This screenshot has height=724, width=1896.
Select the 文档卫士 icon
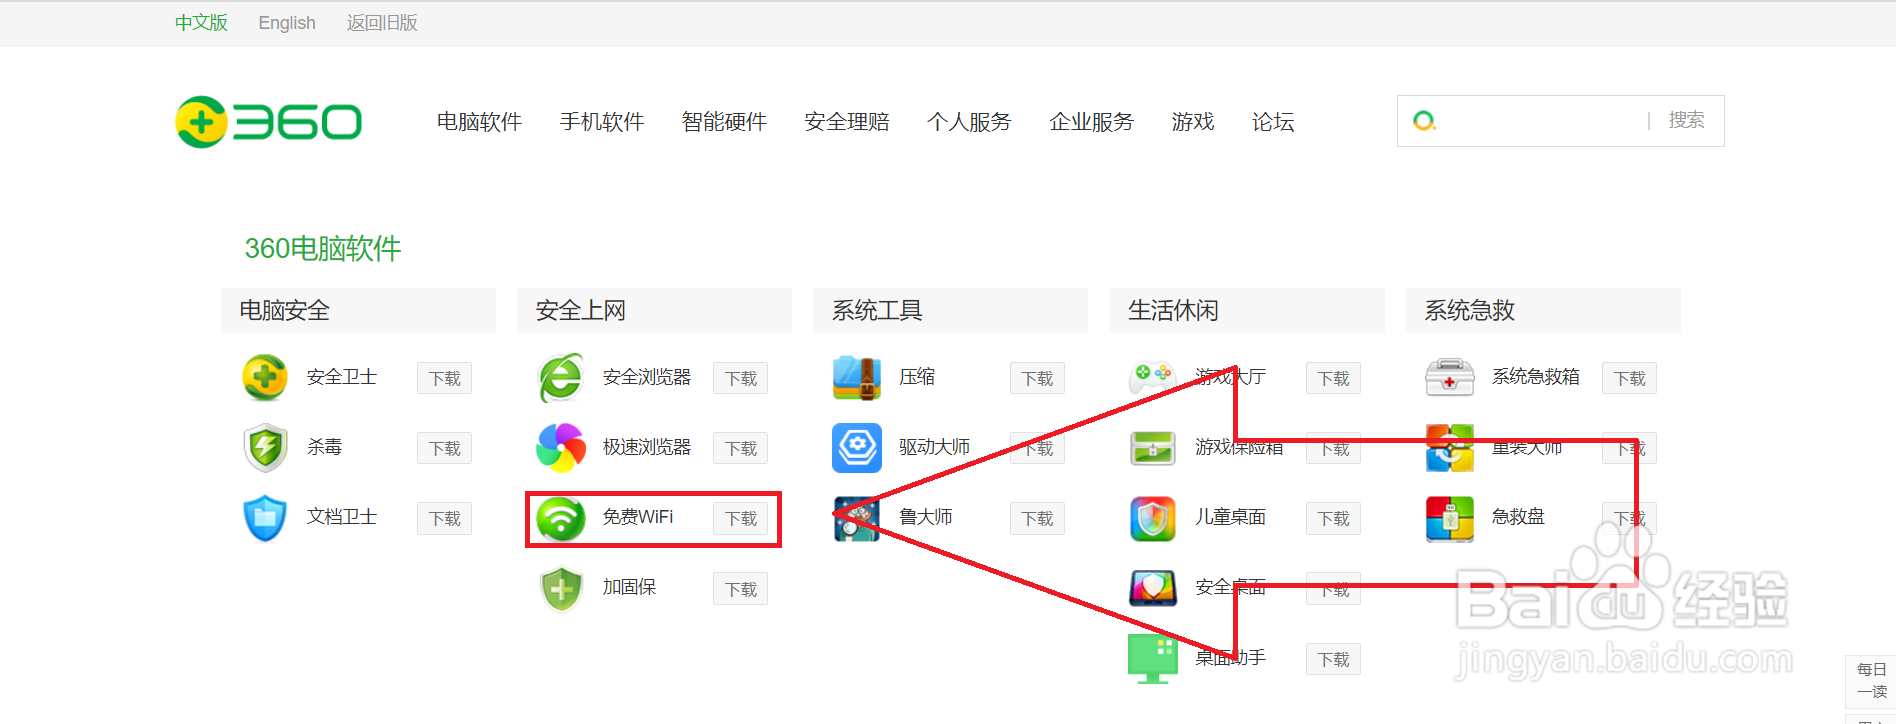coord(265,518)
